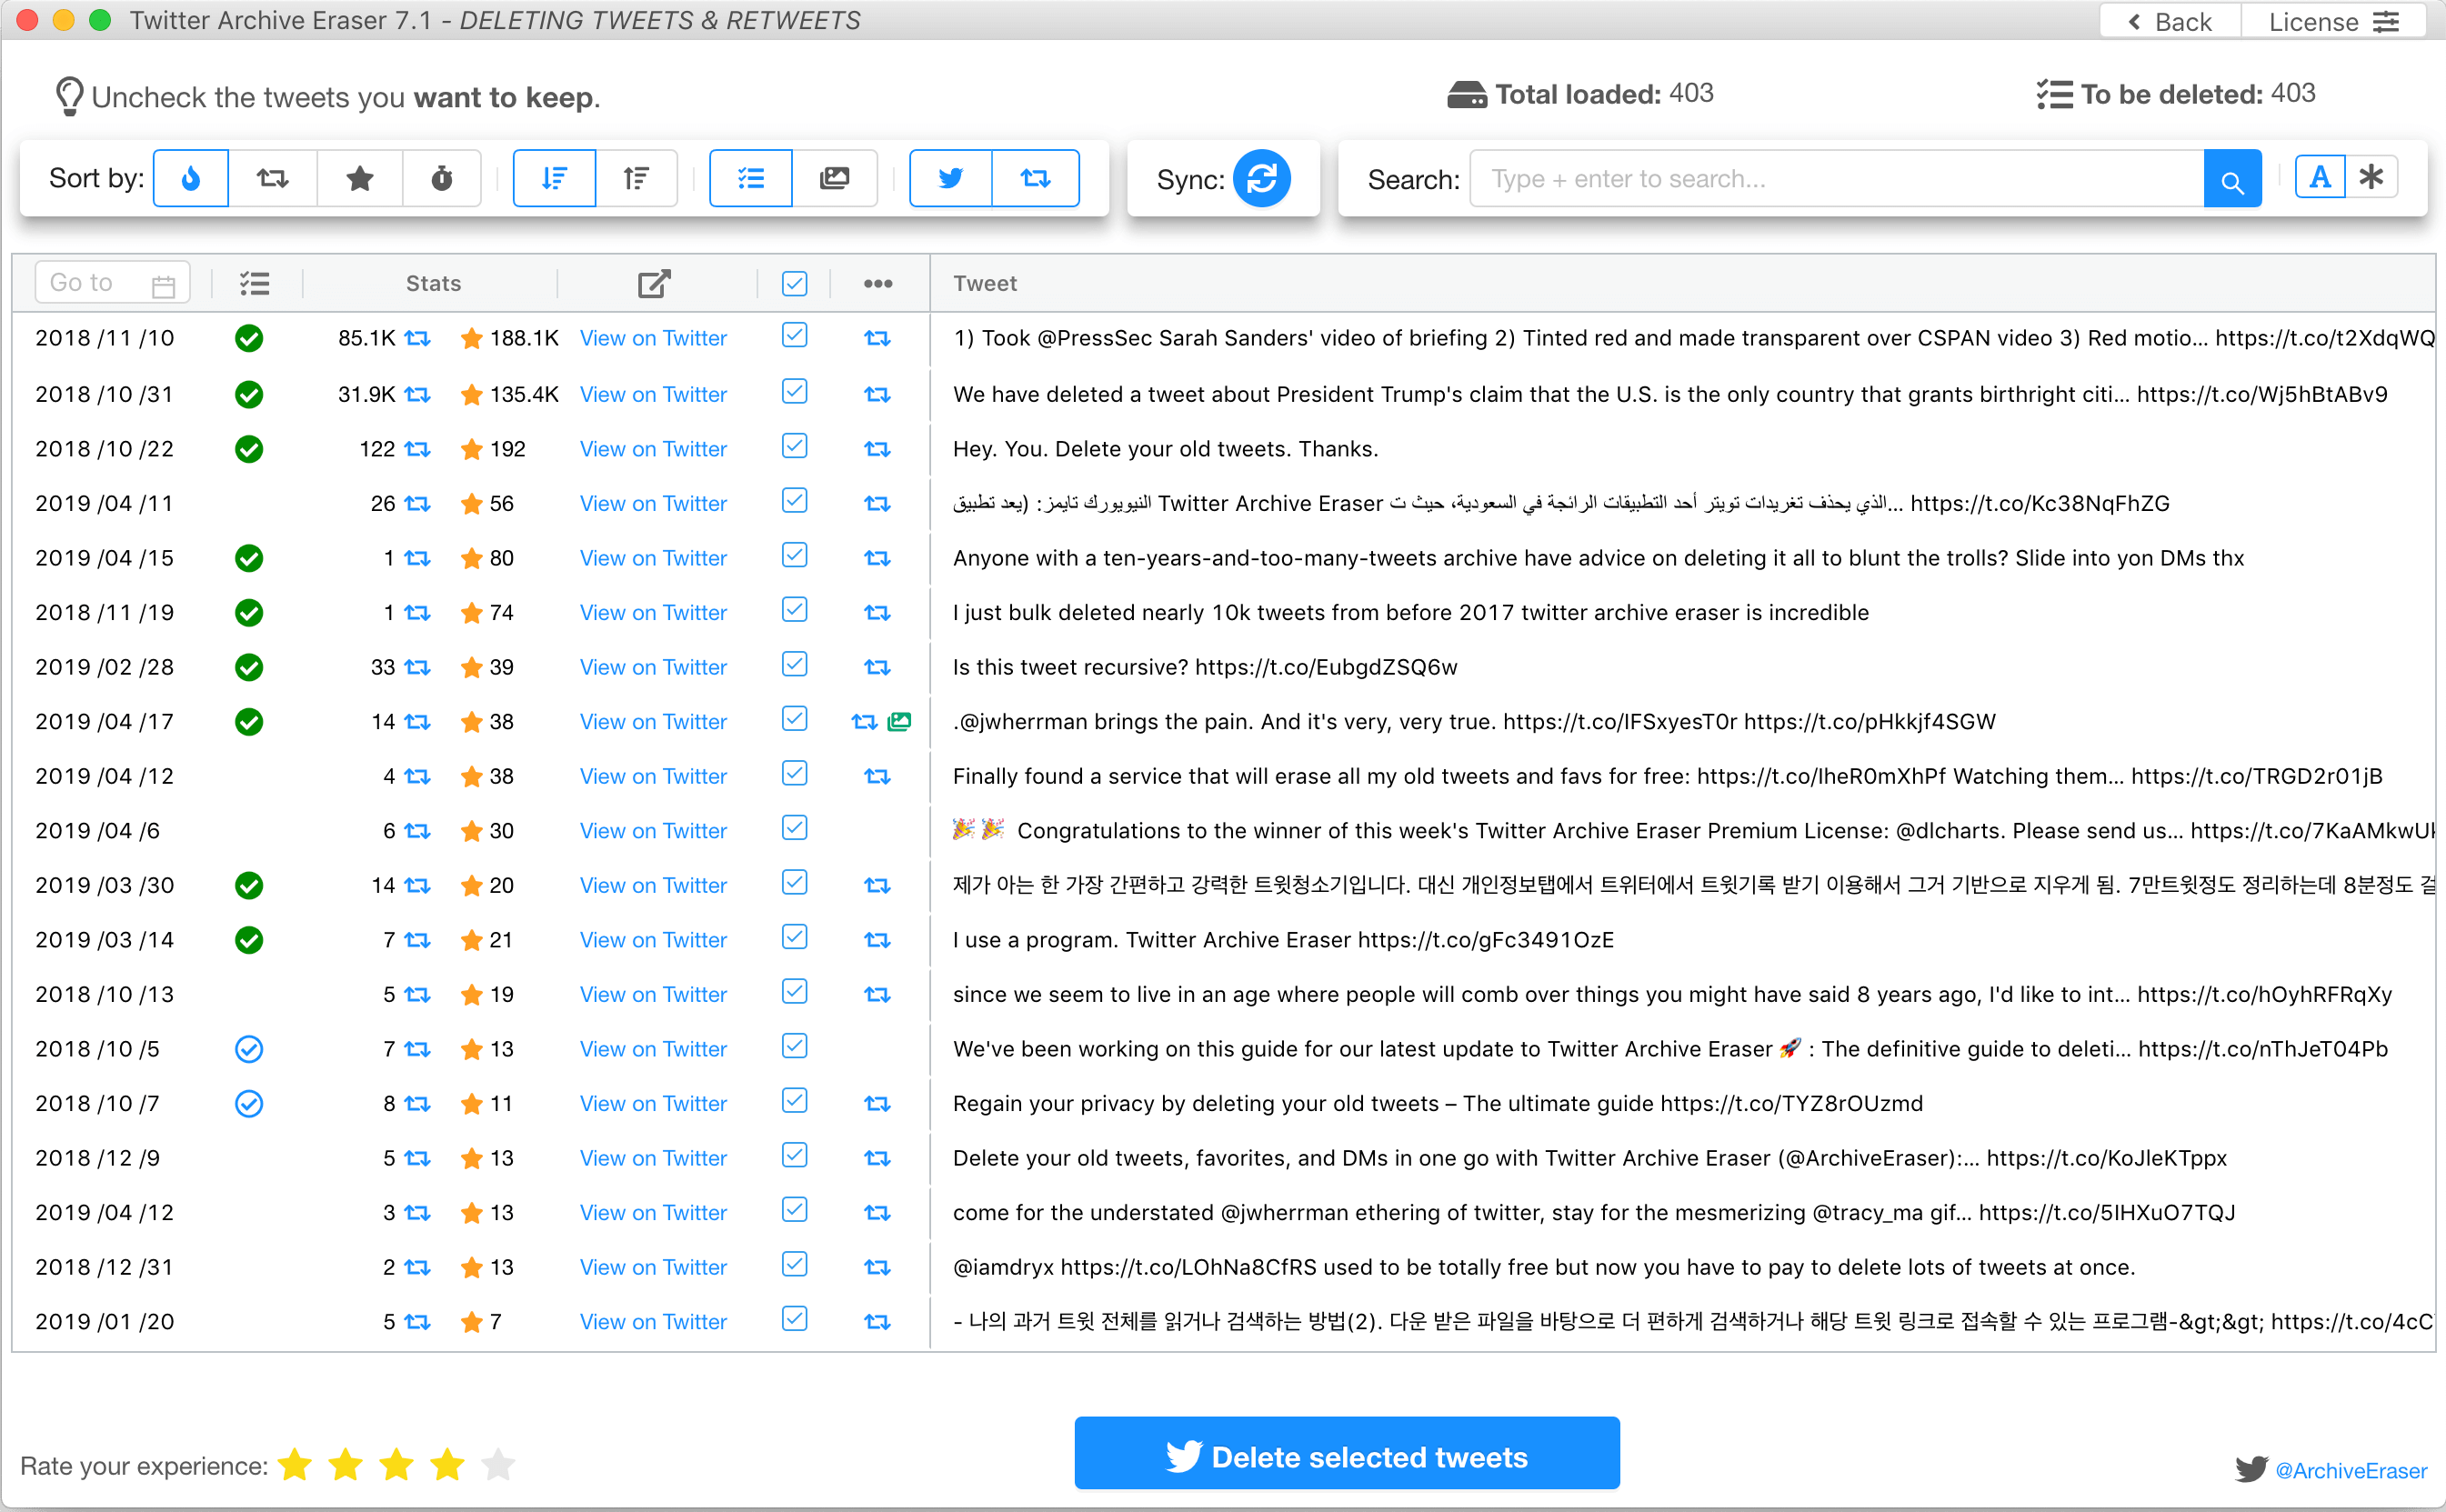Toggle the select-all checkbox in header
The width and height of the screenshot is (2446, 1512).
(x=795, y=281)
